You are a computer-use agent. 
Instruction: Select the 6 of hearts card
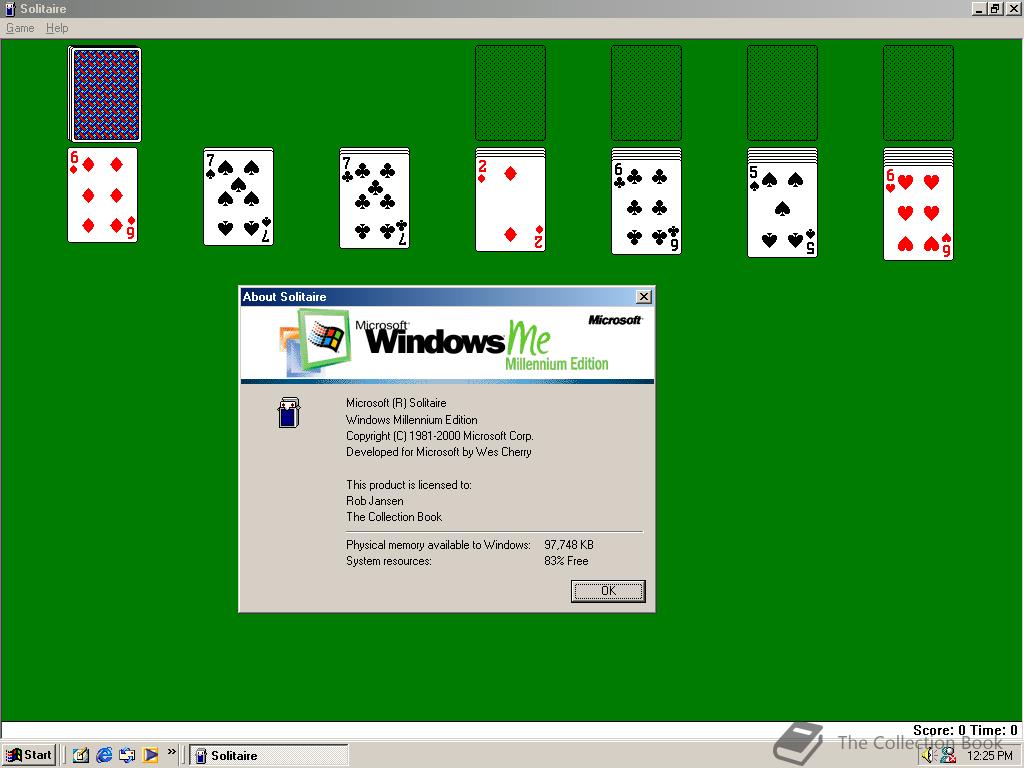click(918, 212)
